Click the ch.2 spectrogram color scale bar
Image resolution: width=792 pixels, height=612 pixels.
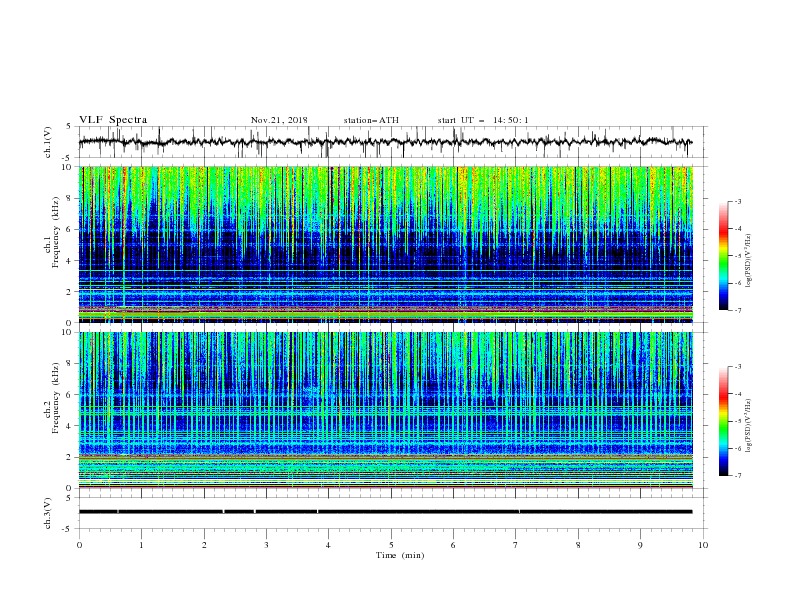pos(723,421)
